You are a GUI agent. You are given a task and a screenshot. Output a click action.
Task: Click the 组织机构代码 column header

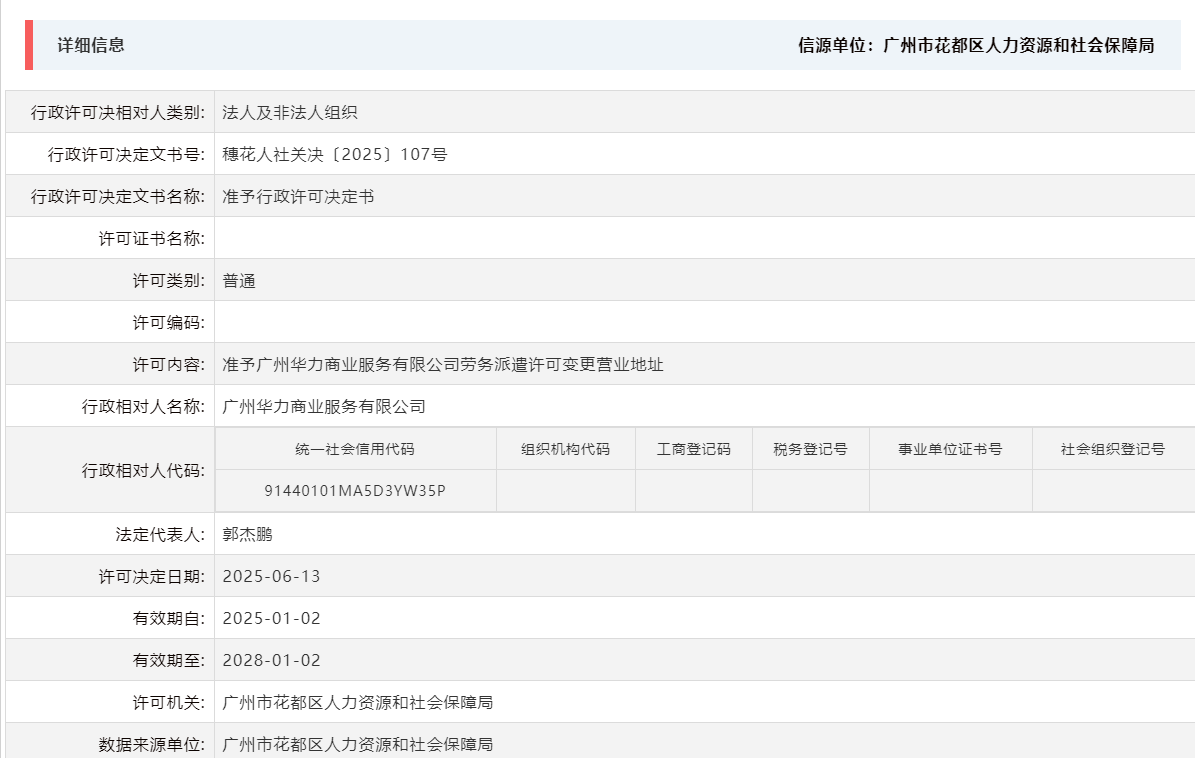point(566,448)
